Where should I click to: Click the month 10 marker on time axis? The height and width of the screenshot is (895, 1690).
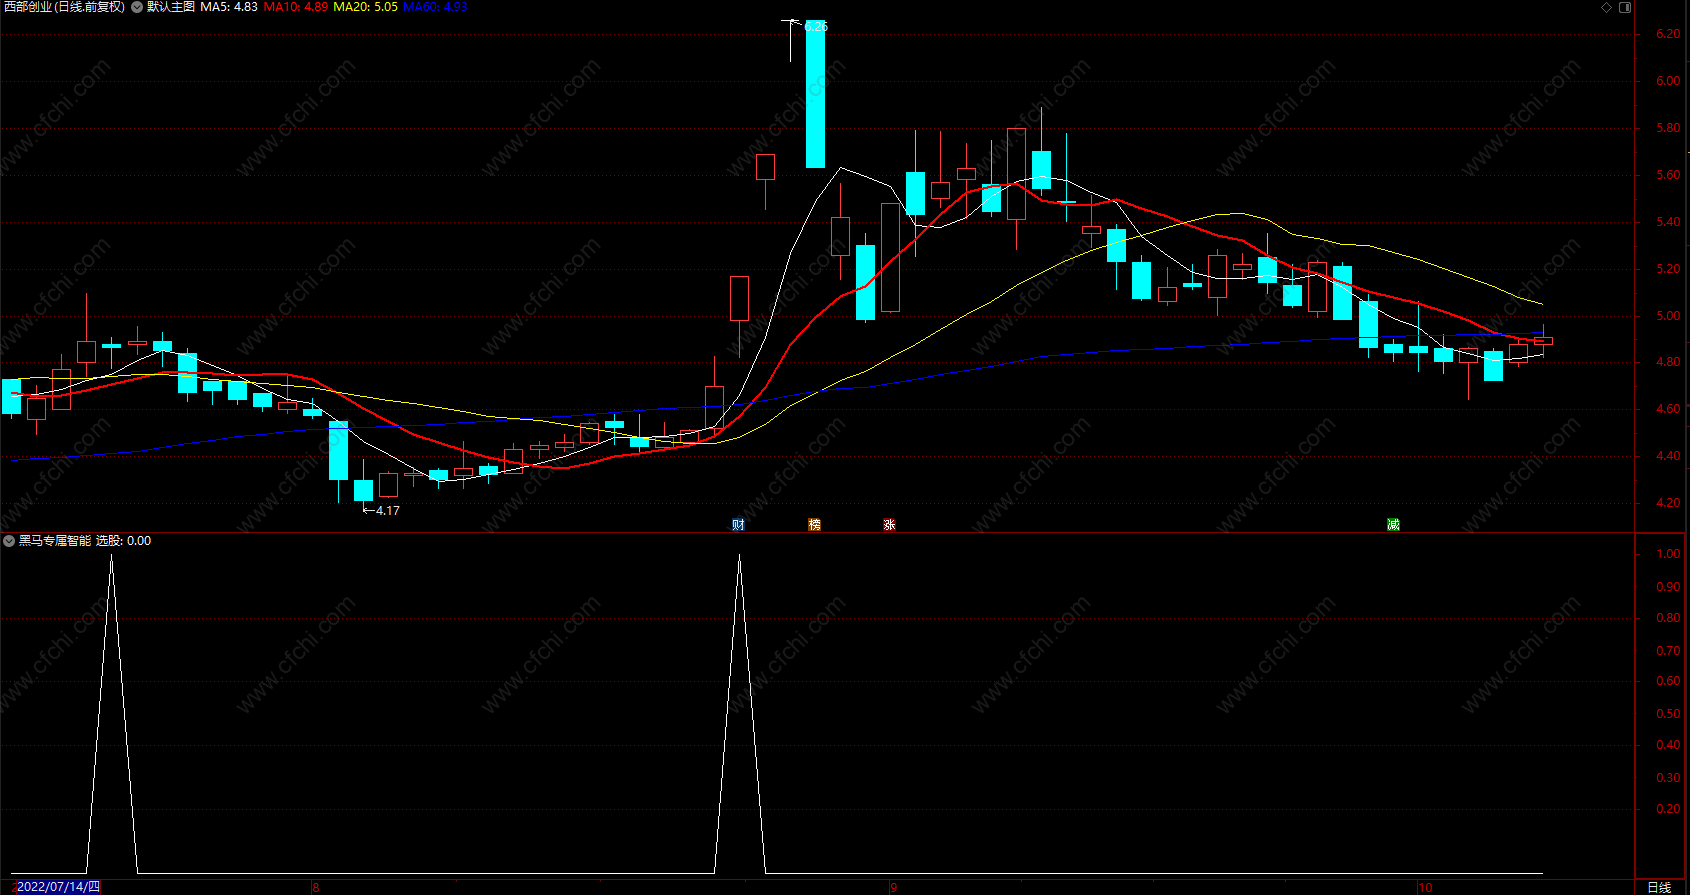point(1425,887)
